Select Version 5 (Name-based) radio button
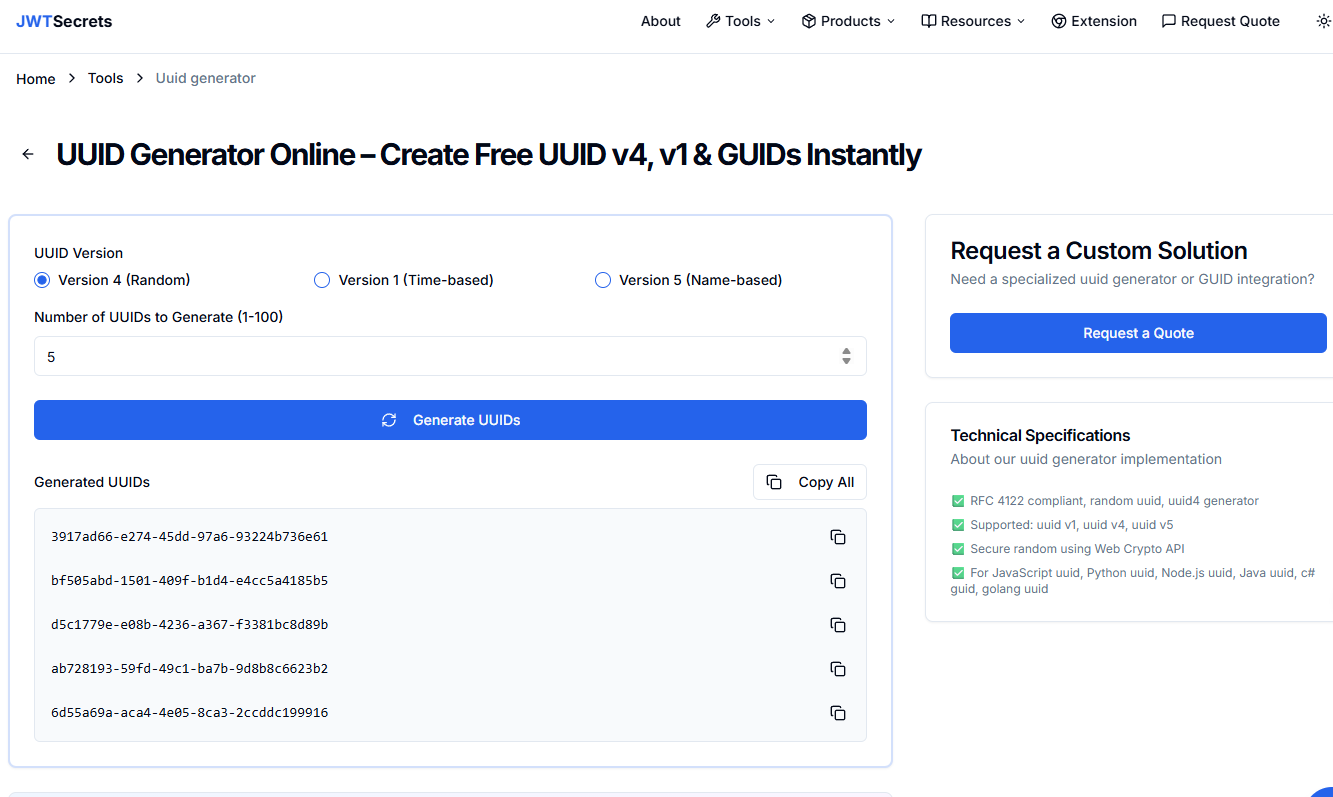Screen dimensions: 1333x797 pyautogui.click(x=603, y=280)
